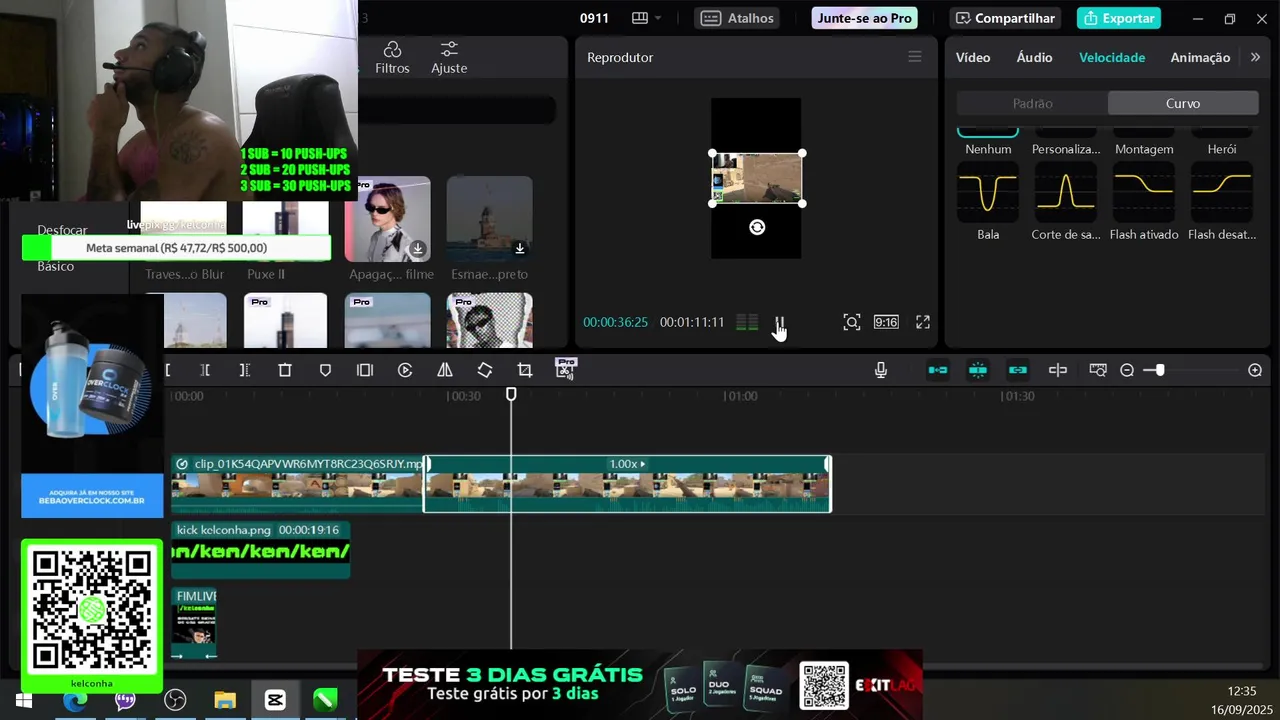Switch to the Áudio tab
1280x720 pixels.
point(1034,58)
